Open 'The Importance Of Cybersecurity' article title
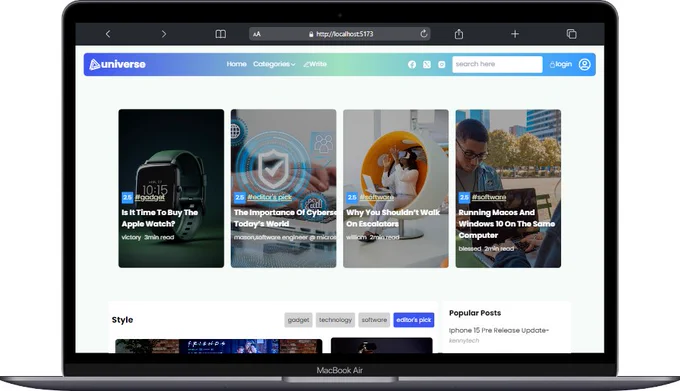 coord(284,218)
